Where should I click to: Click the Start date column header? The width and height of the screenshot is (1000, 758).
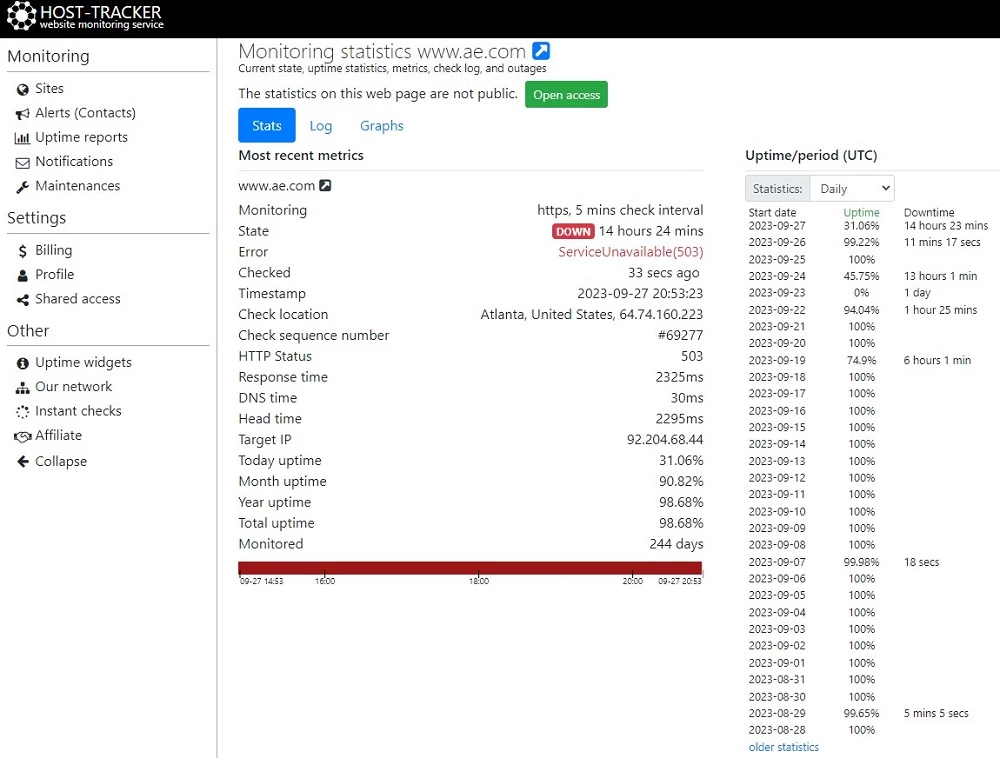(772, 212)
